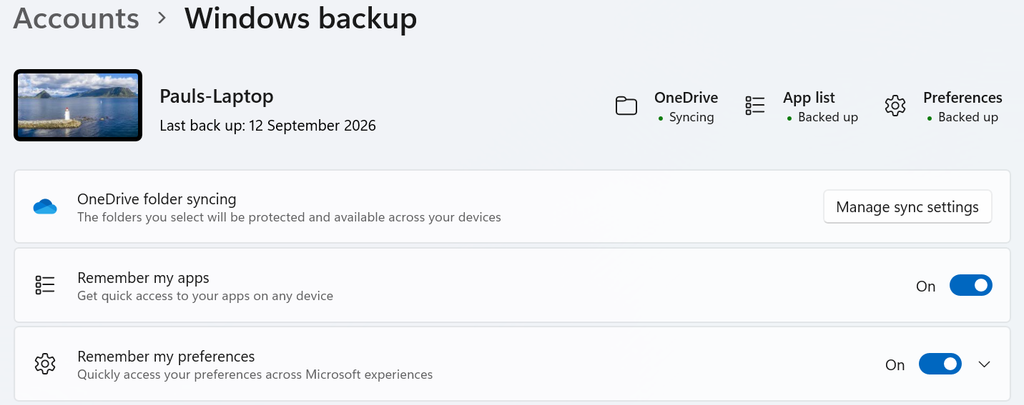Click the breadcrumb chevron separator after Accounts
Screen dimensions: 1024x405
tap(162, 19)
